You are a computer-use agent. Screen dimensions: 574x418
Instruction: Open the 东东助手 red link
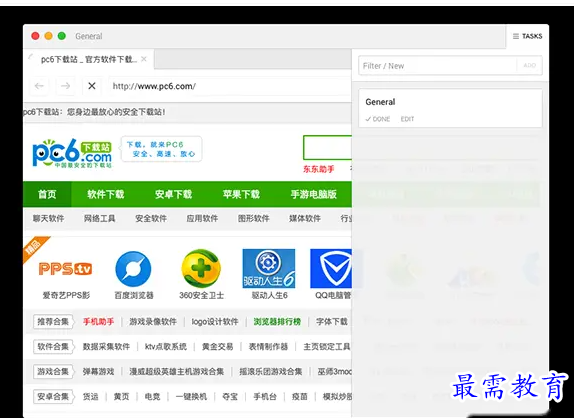click(318, 169)
